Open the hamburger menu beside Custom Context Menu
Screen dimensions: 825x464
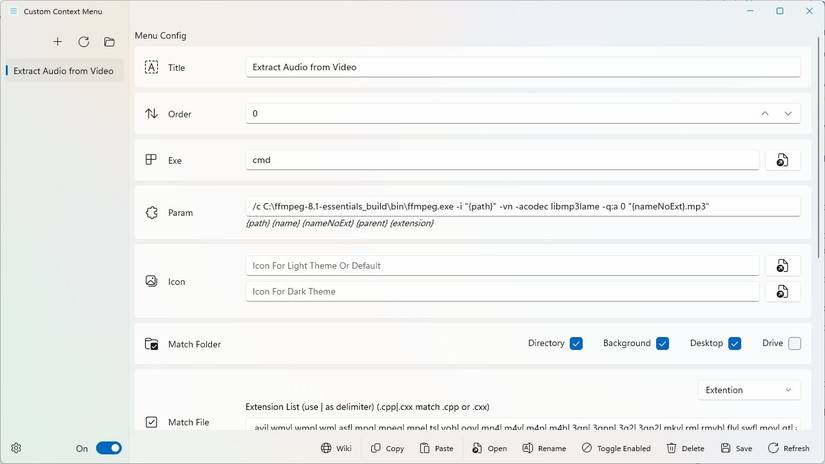pyautogui.click(x=14, y=11)
